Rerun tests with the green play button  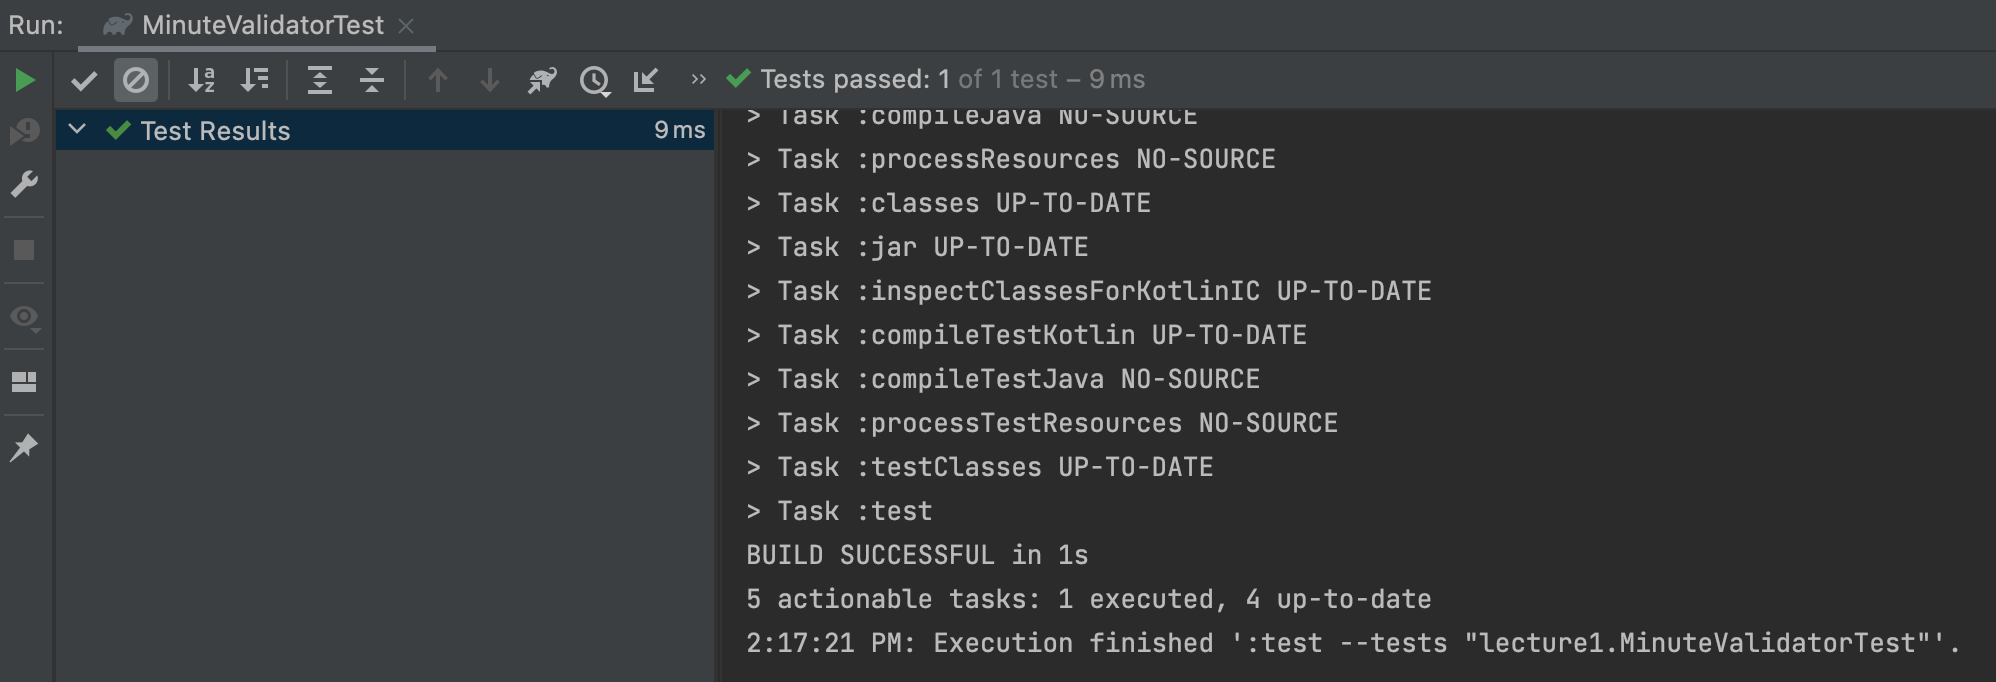point(25,80)
